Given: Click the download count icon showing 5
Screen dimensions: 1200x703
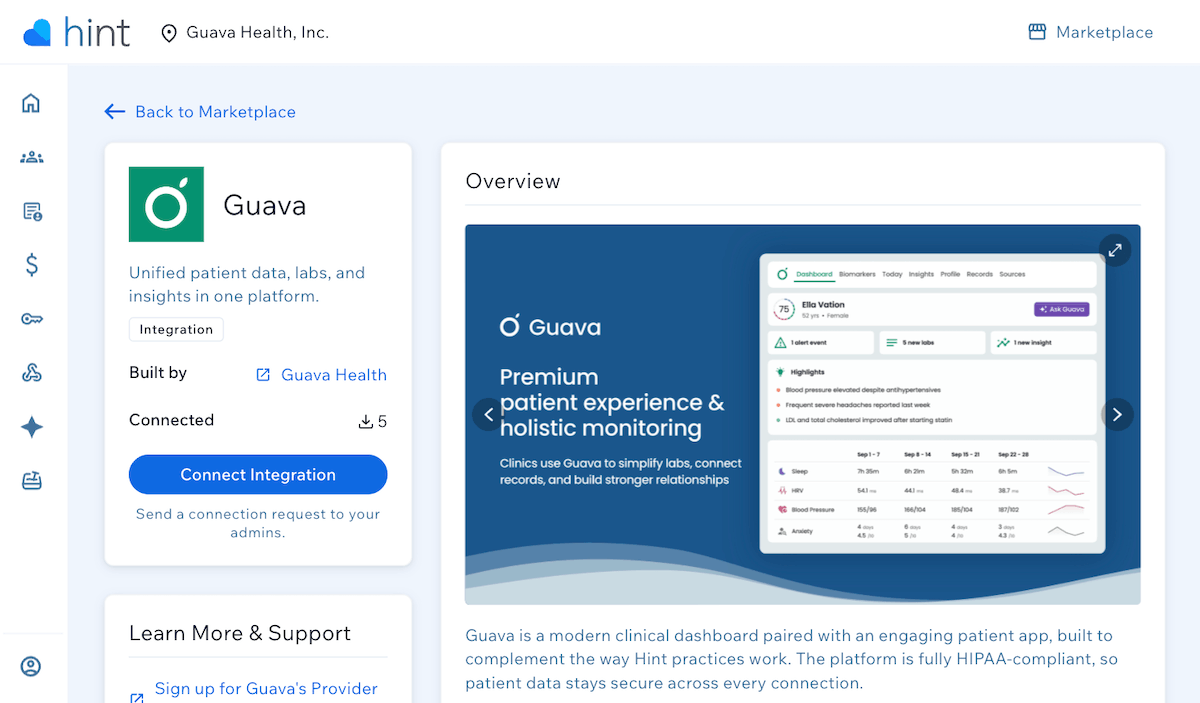Looking at the screenshot, I should 365,421.
